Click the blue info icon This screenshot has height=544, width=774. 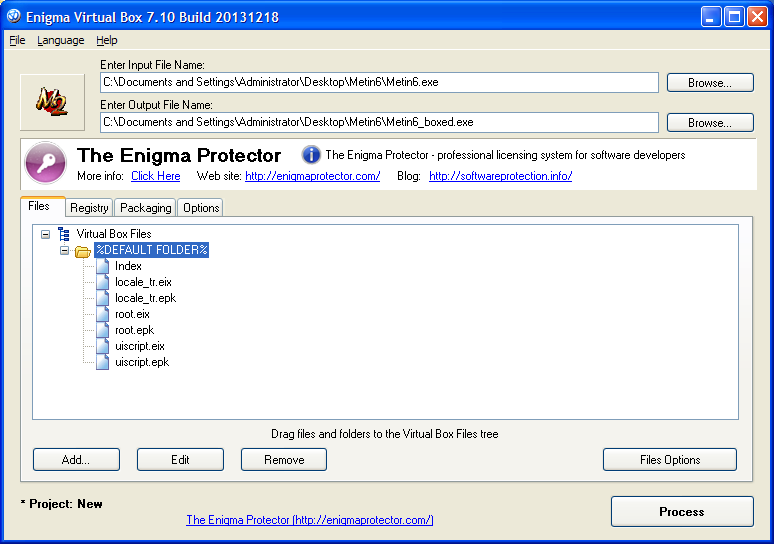pyautogui.click(x=311, y=155)
